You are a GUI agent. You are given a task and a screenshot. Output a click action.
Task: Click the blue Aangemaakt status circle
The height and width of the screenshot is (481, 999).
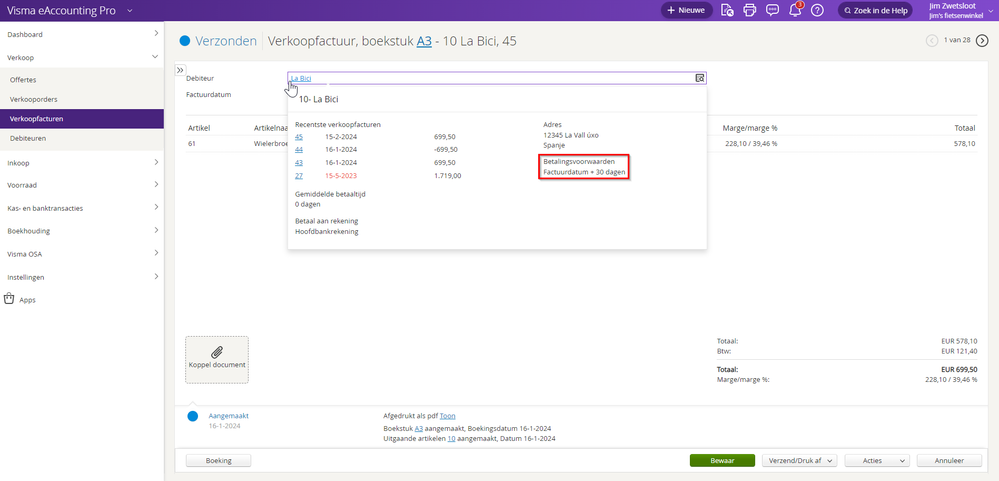192,416
